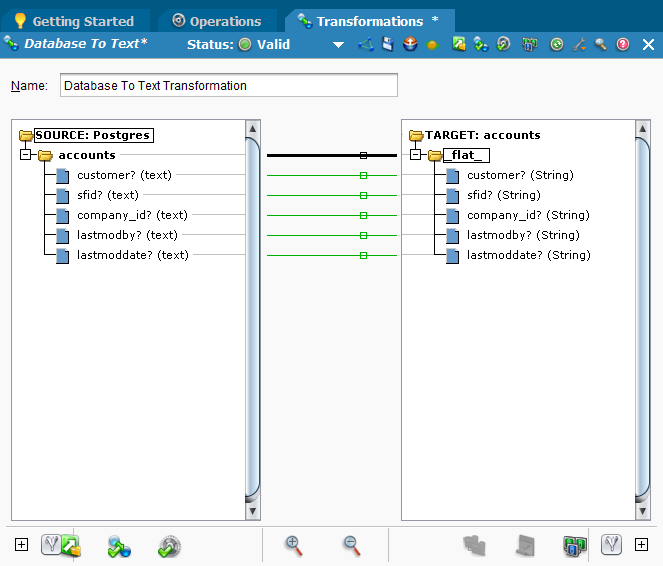Click the transformation Name input field
663x566 pixels.
tap(228, 86)
